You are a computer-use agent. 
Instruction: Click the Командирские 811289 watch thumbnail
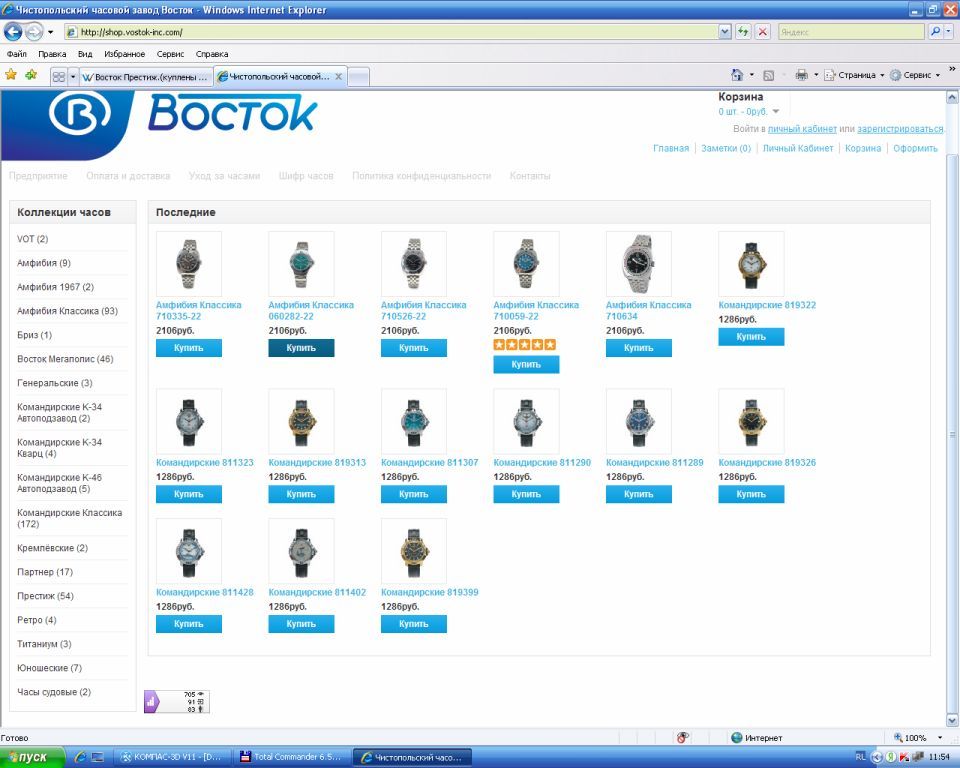tap(639, 421)
